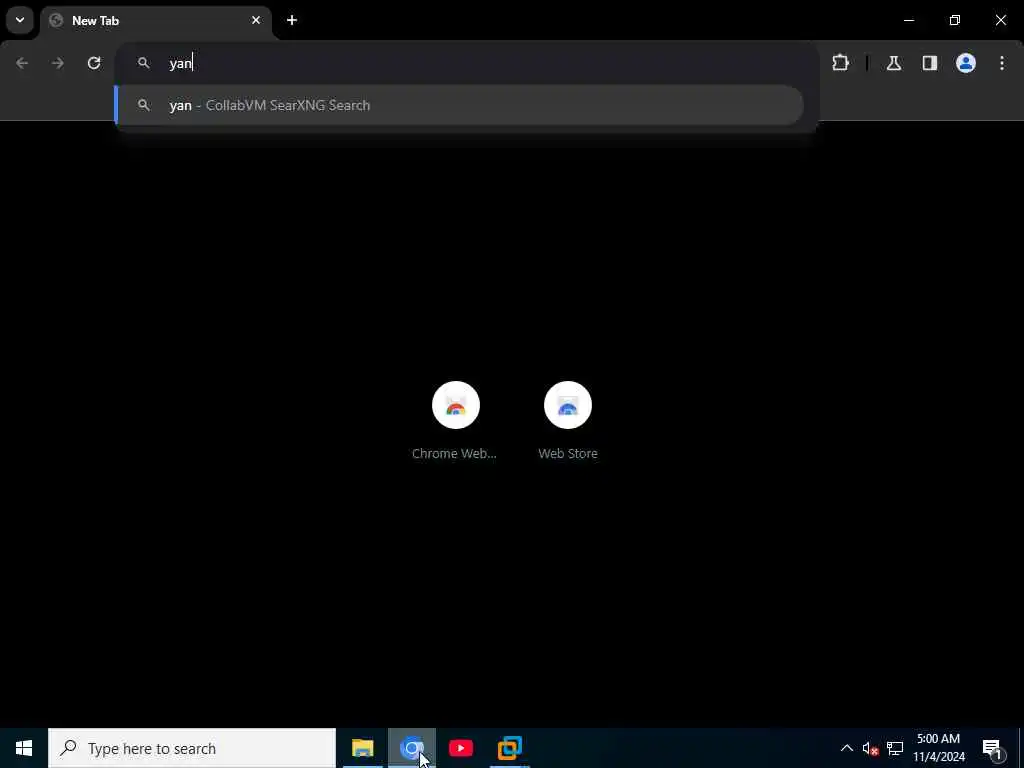This screenshot has height=768, width=1024.
Task: Open the Chrome profile avatar
Action: tap(966, 63)
